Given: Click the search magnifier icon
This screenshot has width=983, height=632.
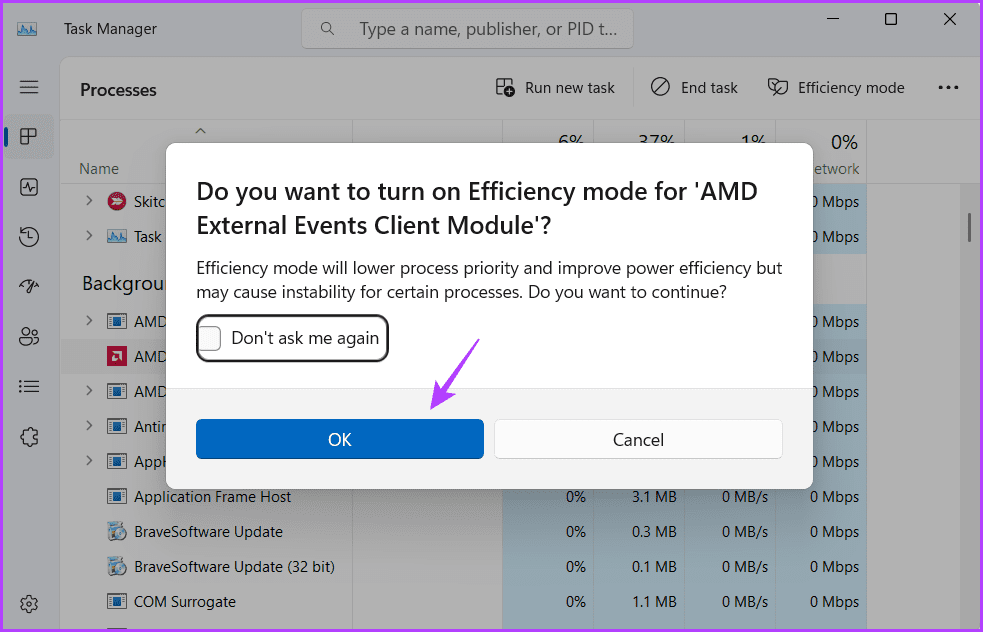Looking at the screenshot, I should (x=327, y=29).
